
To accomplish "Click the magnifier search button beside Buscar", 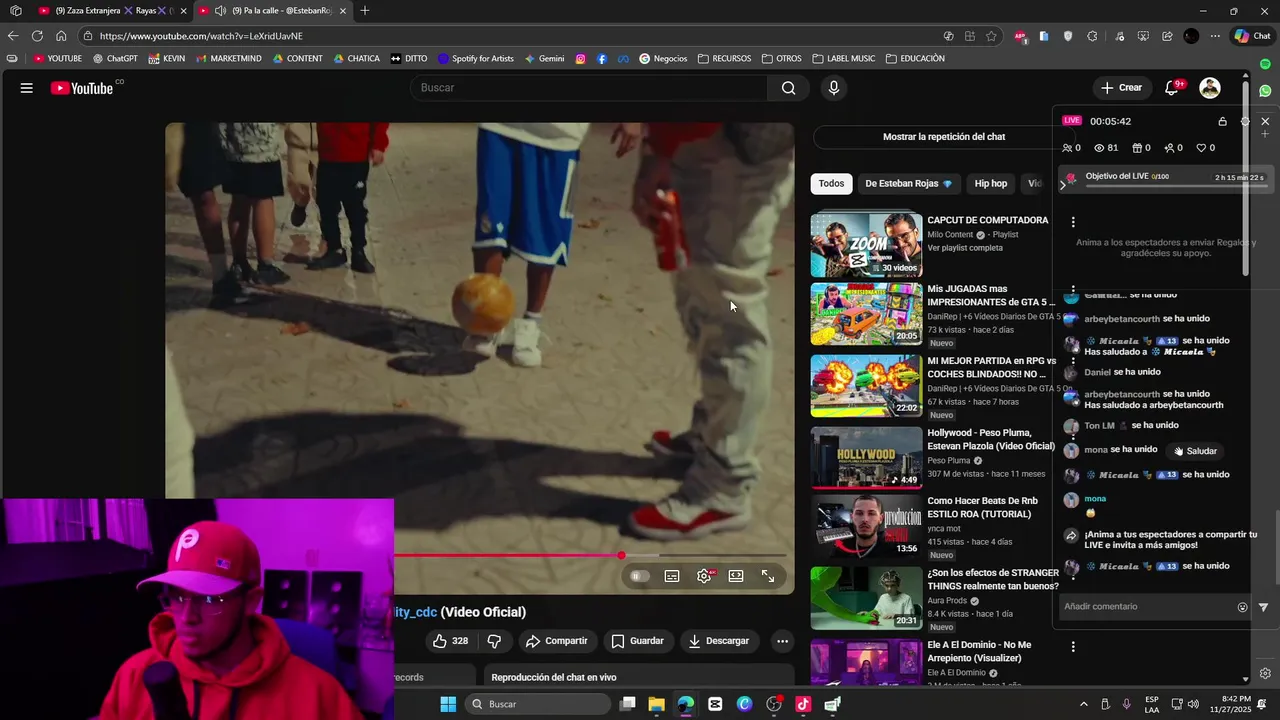I will pyautogui.click(x=789, y=88).
